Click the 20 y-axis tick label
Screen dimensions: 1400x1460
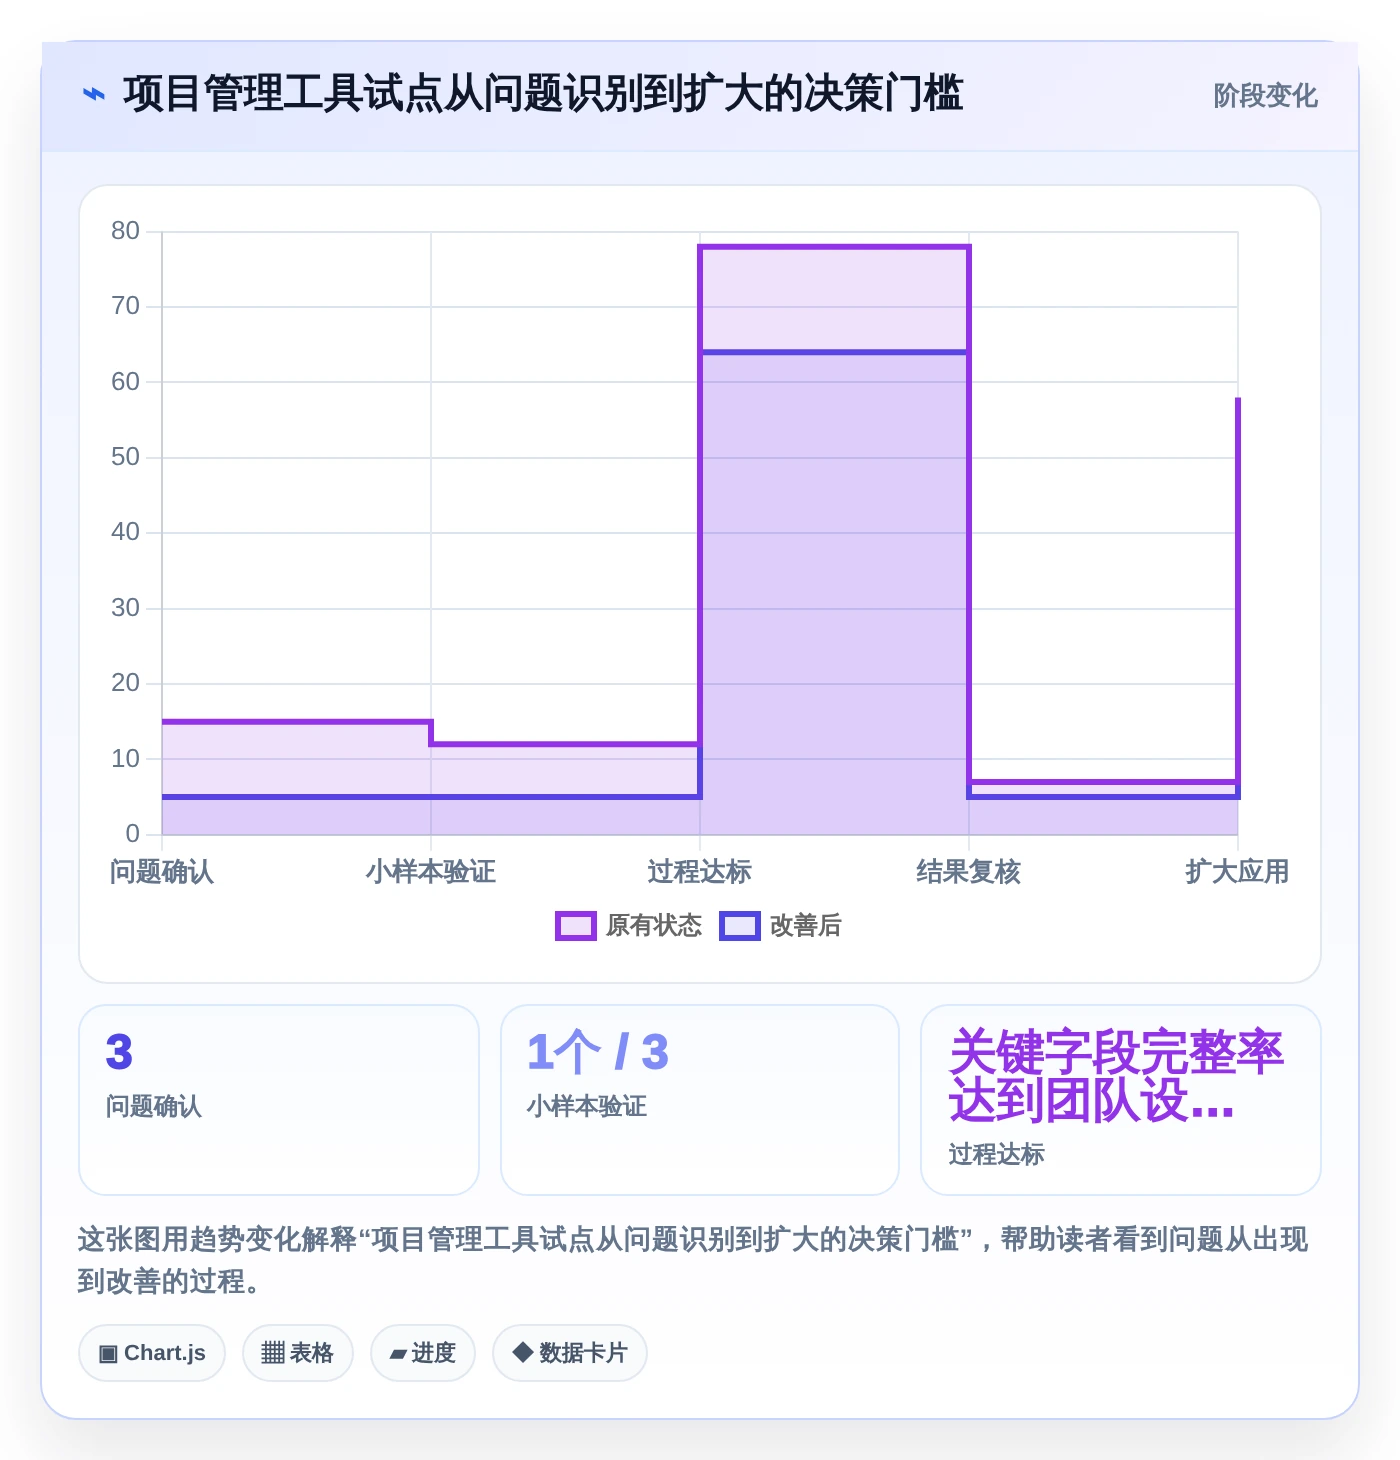coord(126,683)
